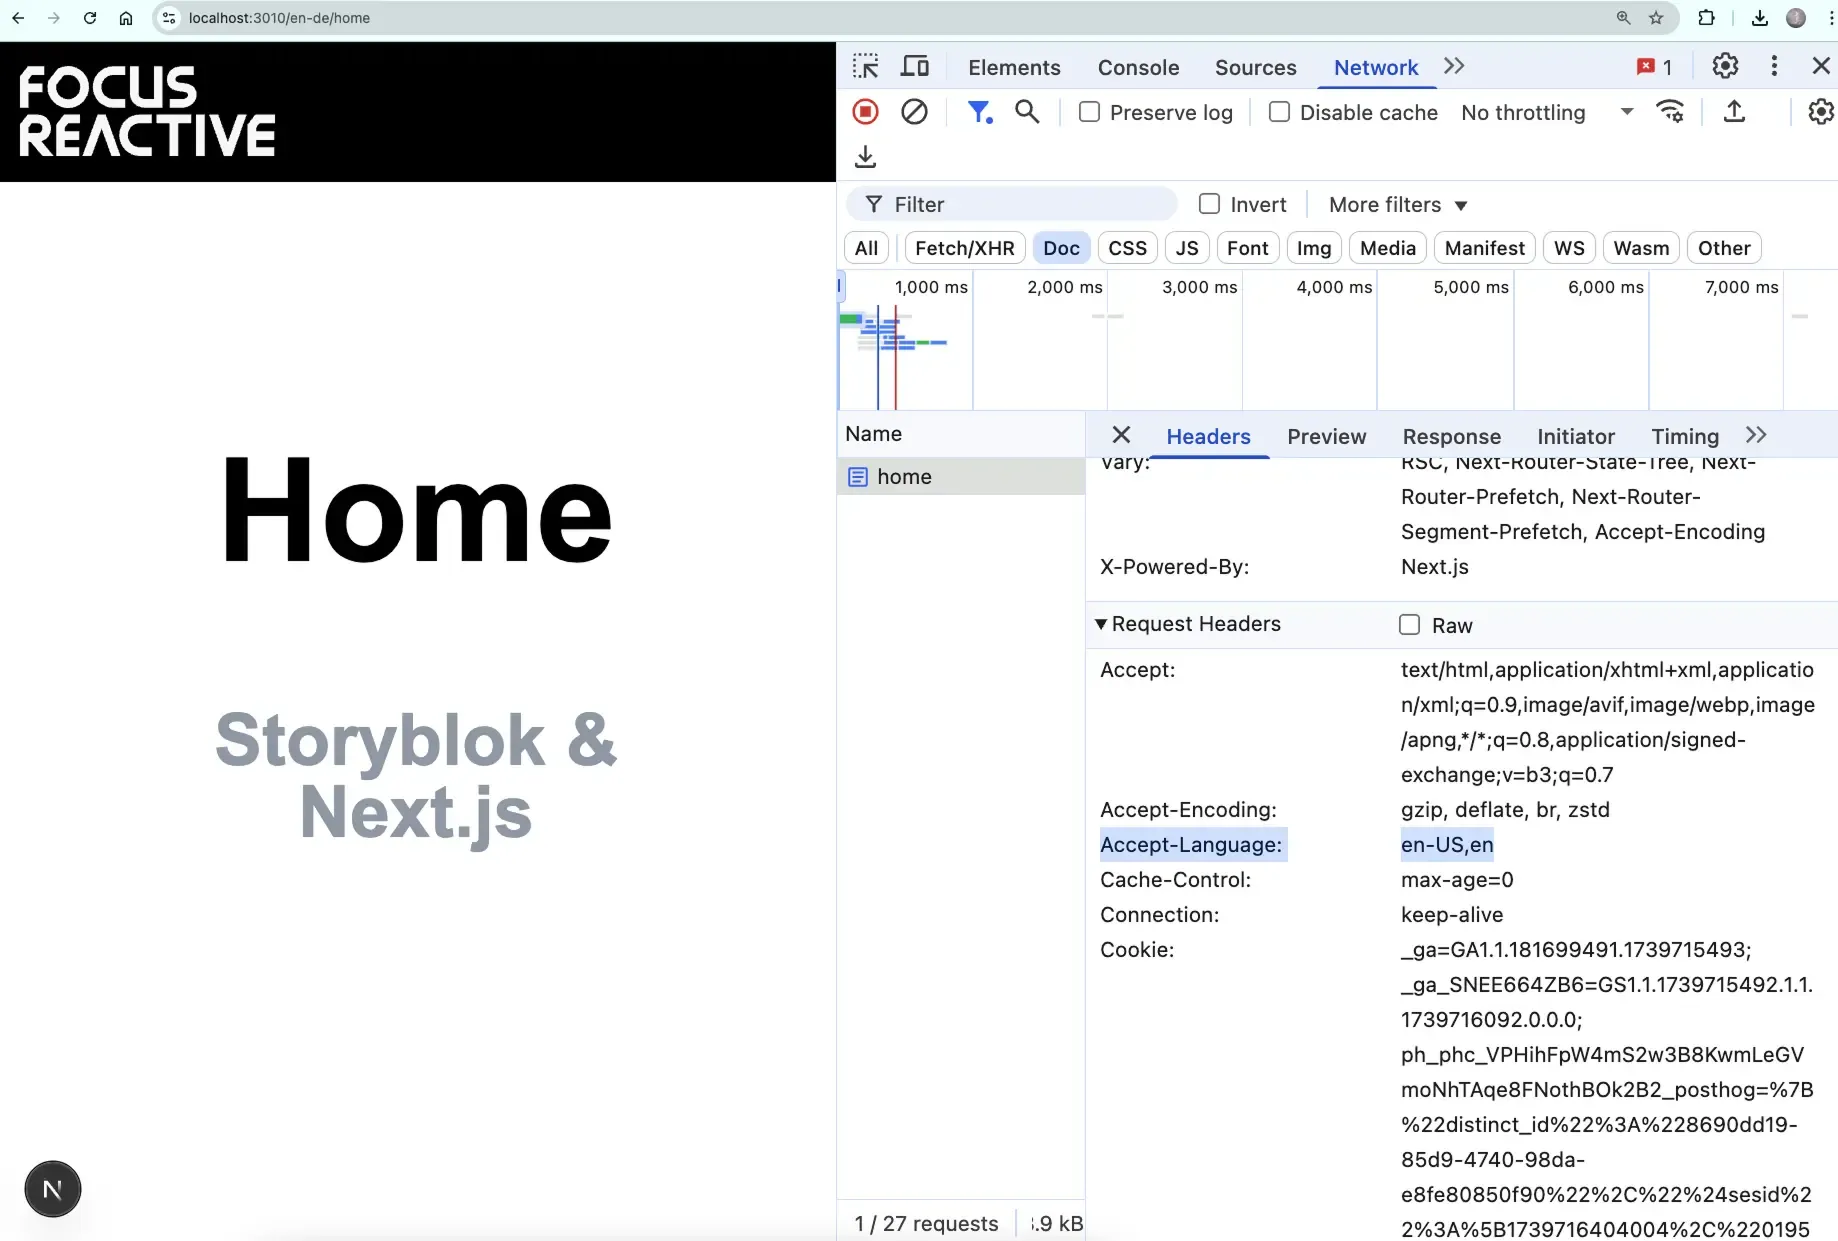Enable the Disable cache checkbox

tap(1279, 112)
